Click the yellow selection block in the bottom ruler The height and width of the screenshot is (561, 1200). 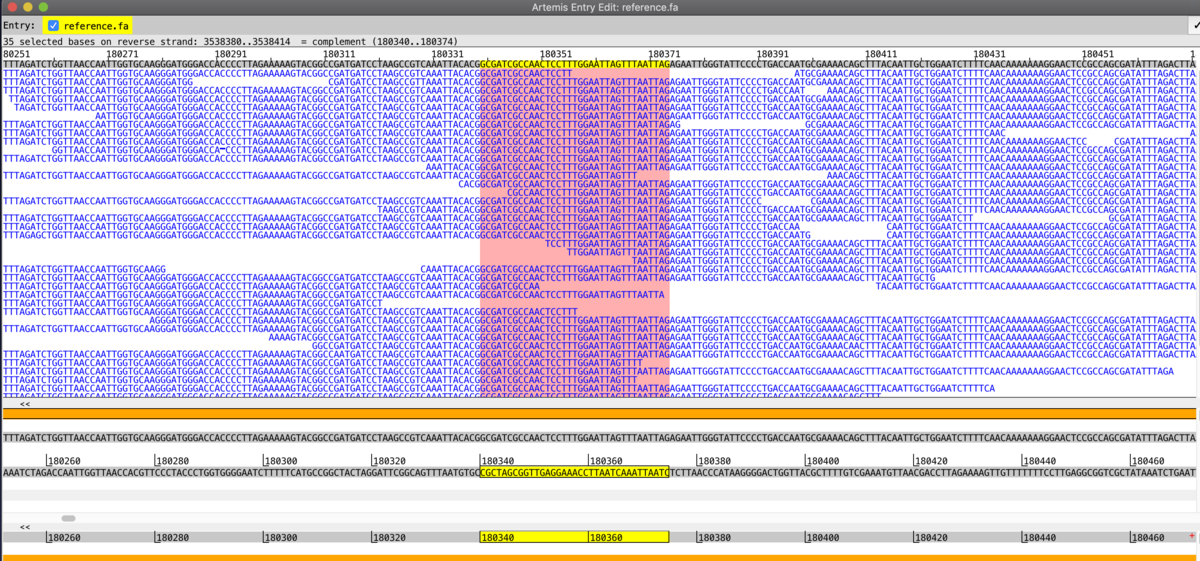coord(574,537)
